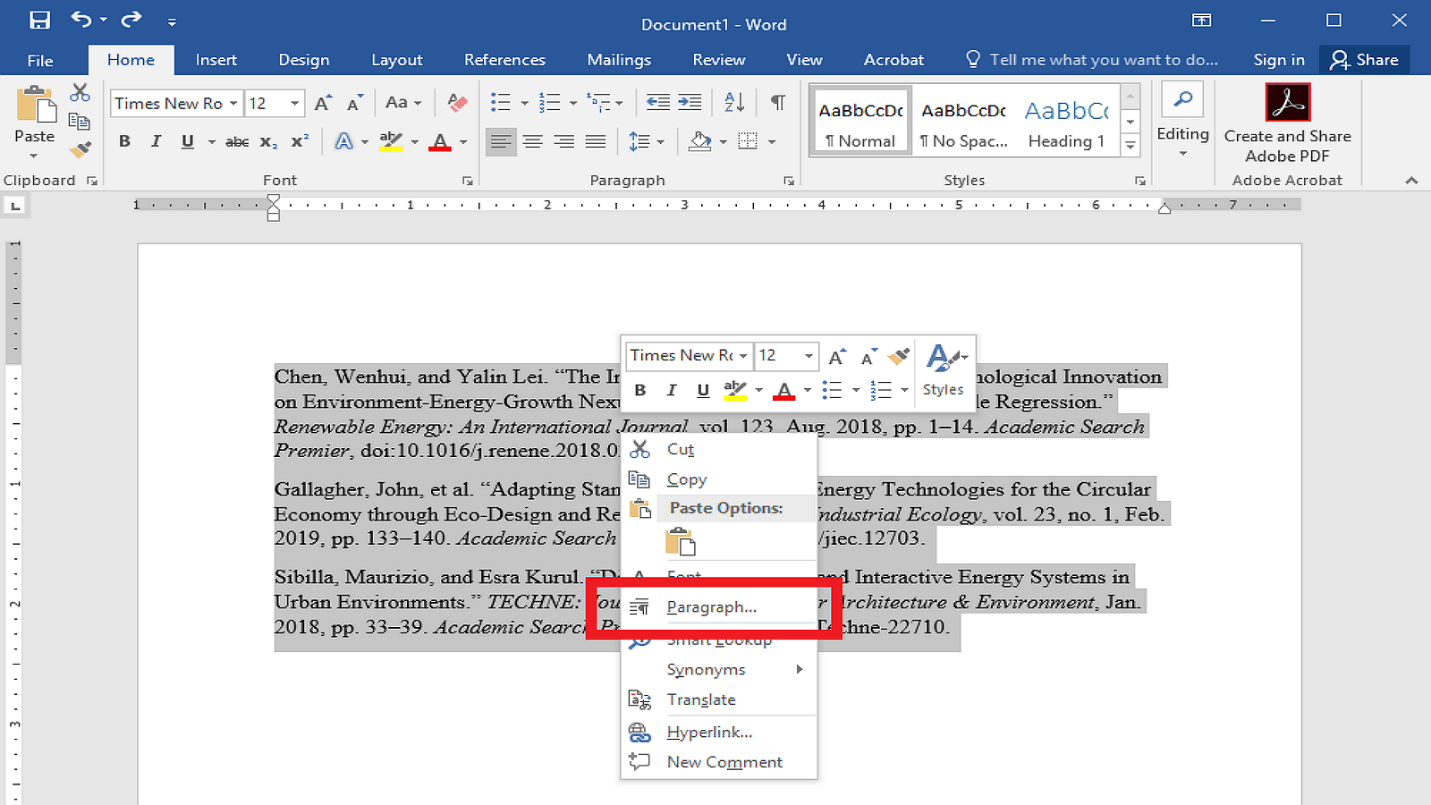
Task: Show or hide paragraph marks
Action: [x=777, y=103]
